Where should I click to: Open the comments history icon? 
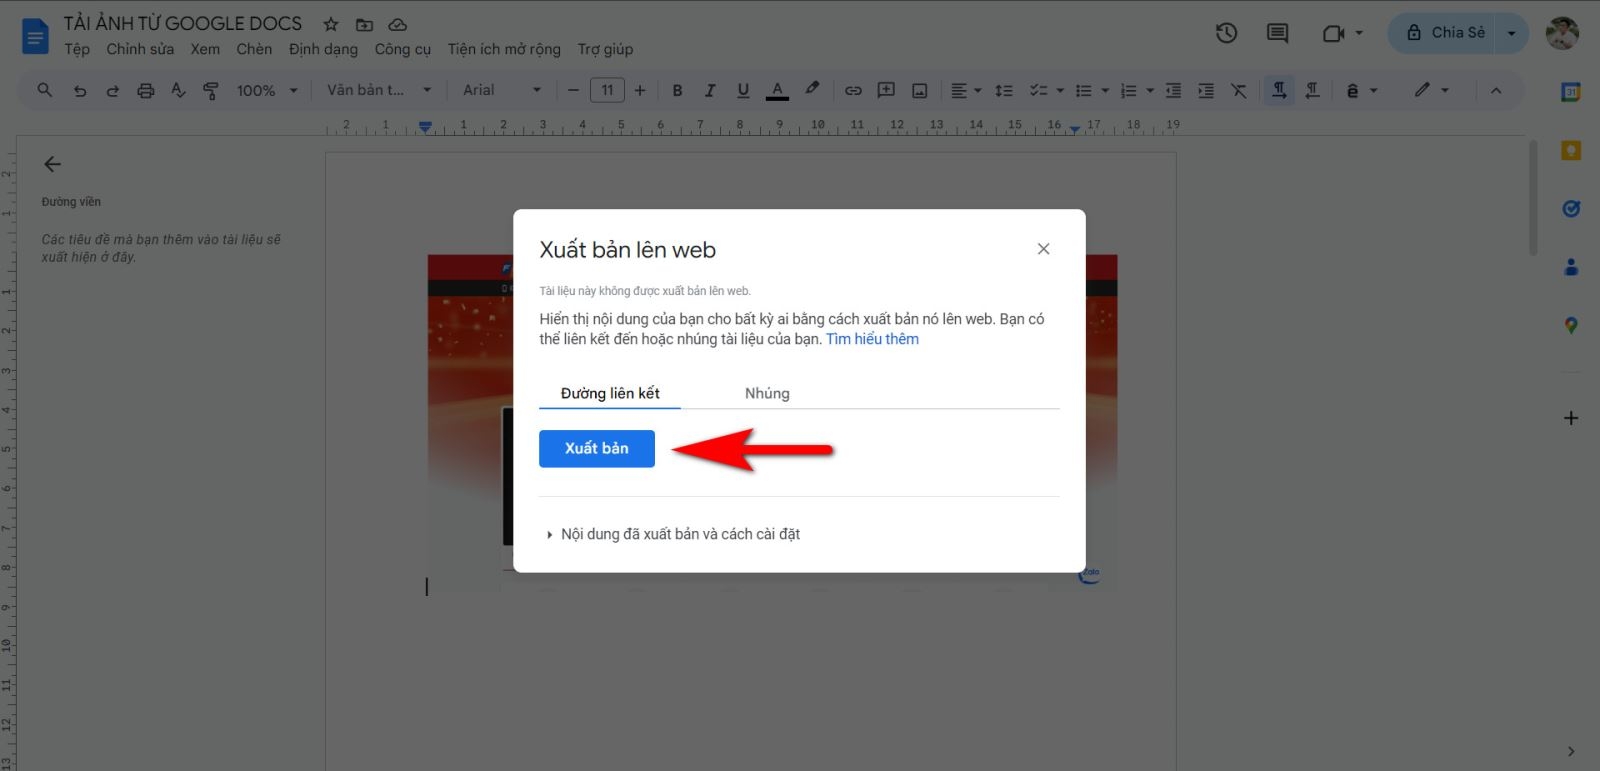click(x=1277, y=33)
